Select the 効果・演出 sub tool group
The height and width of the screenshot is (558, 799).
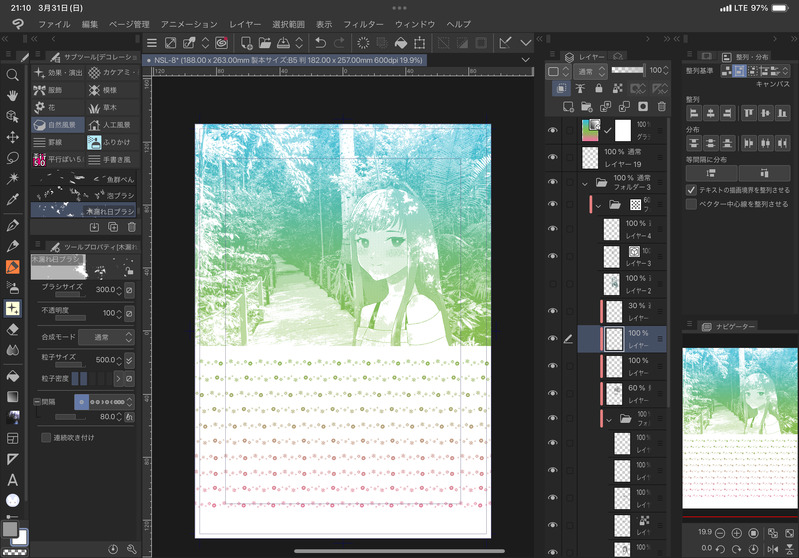[57, 72]
